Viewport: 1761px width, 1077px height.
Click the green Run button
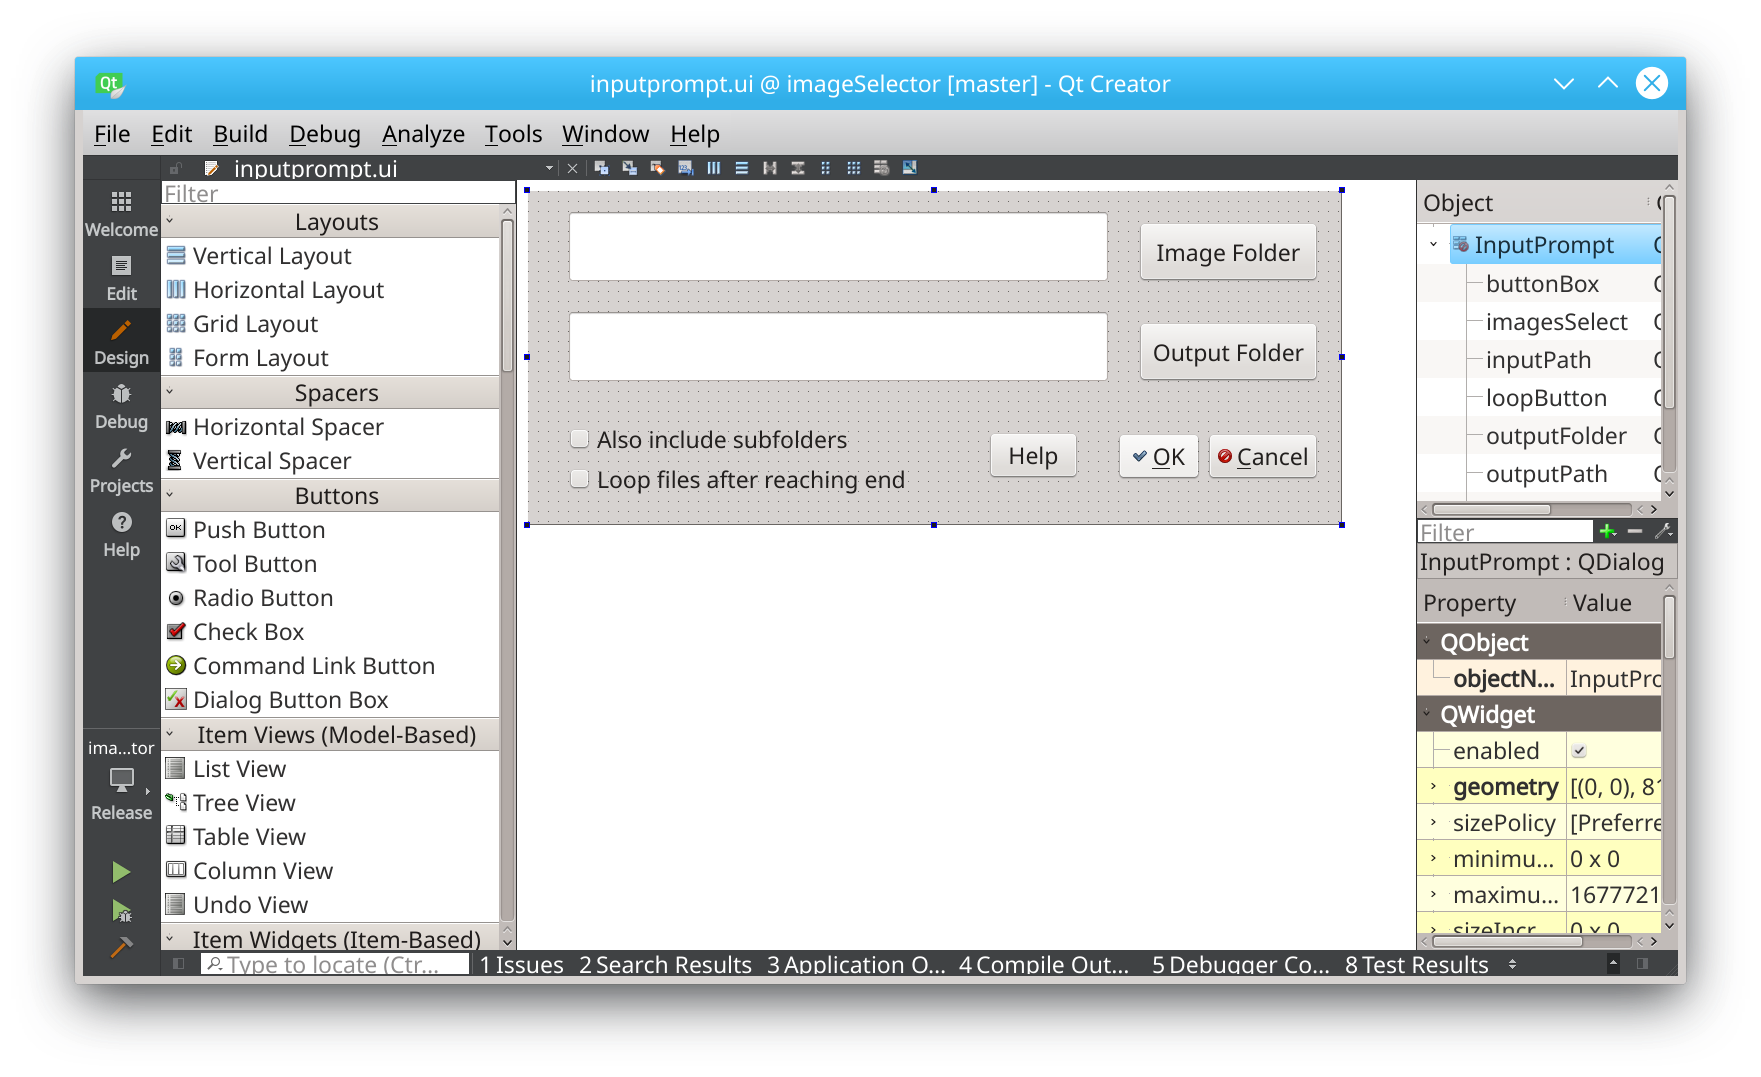click(x=121, y=872)
